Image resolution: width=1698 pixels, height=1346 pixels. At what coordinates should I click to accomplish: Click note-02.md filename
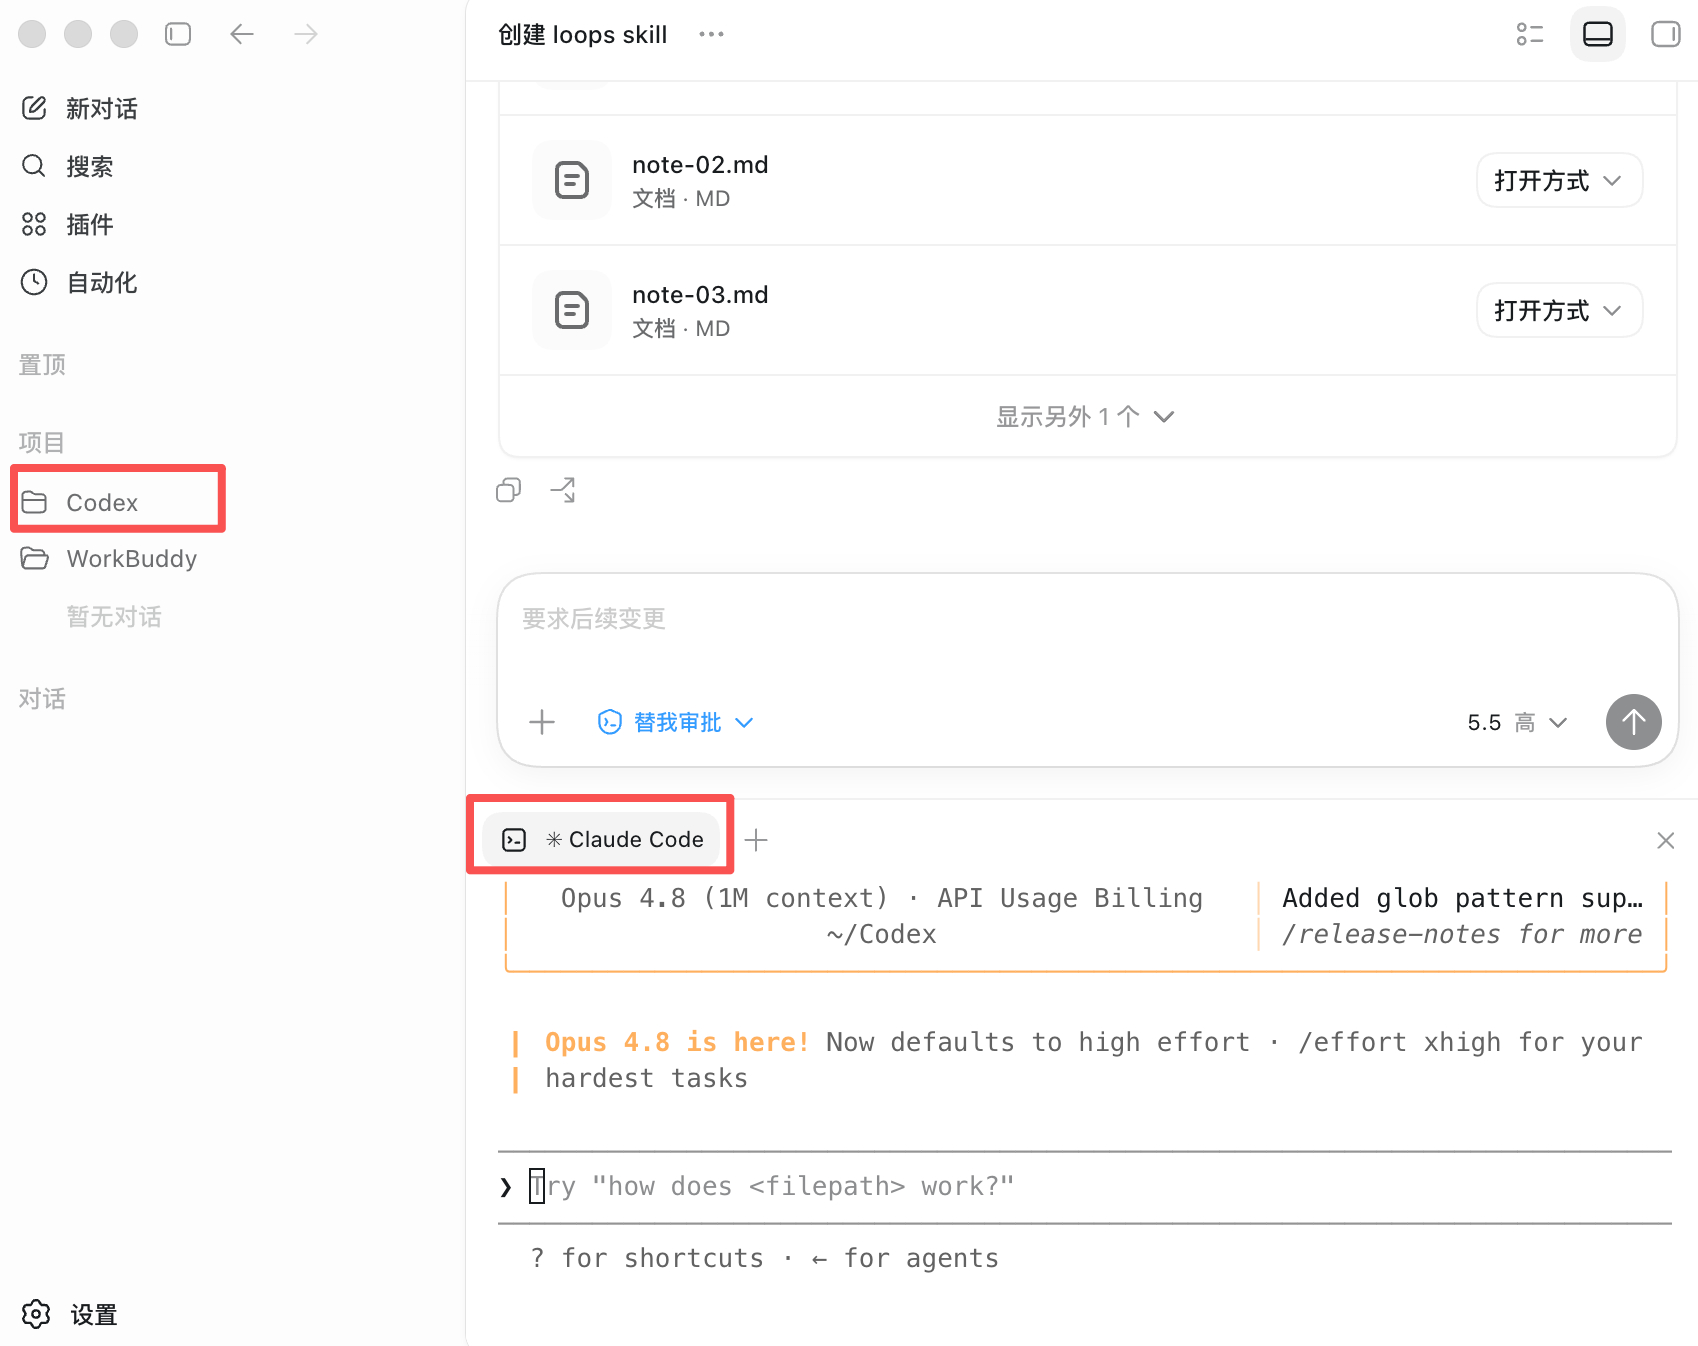pos(700,165)
